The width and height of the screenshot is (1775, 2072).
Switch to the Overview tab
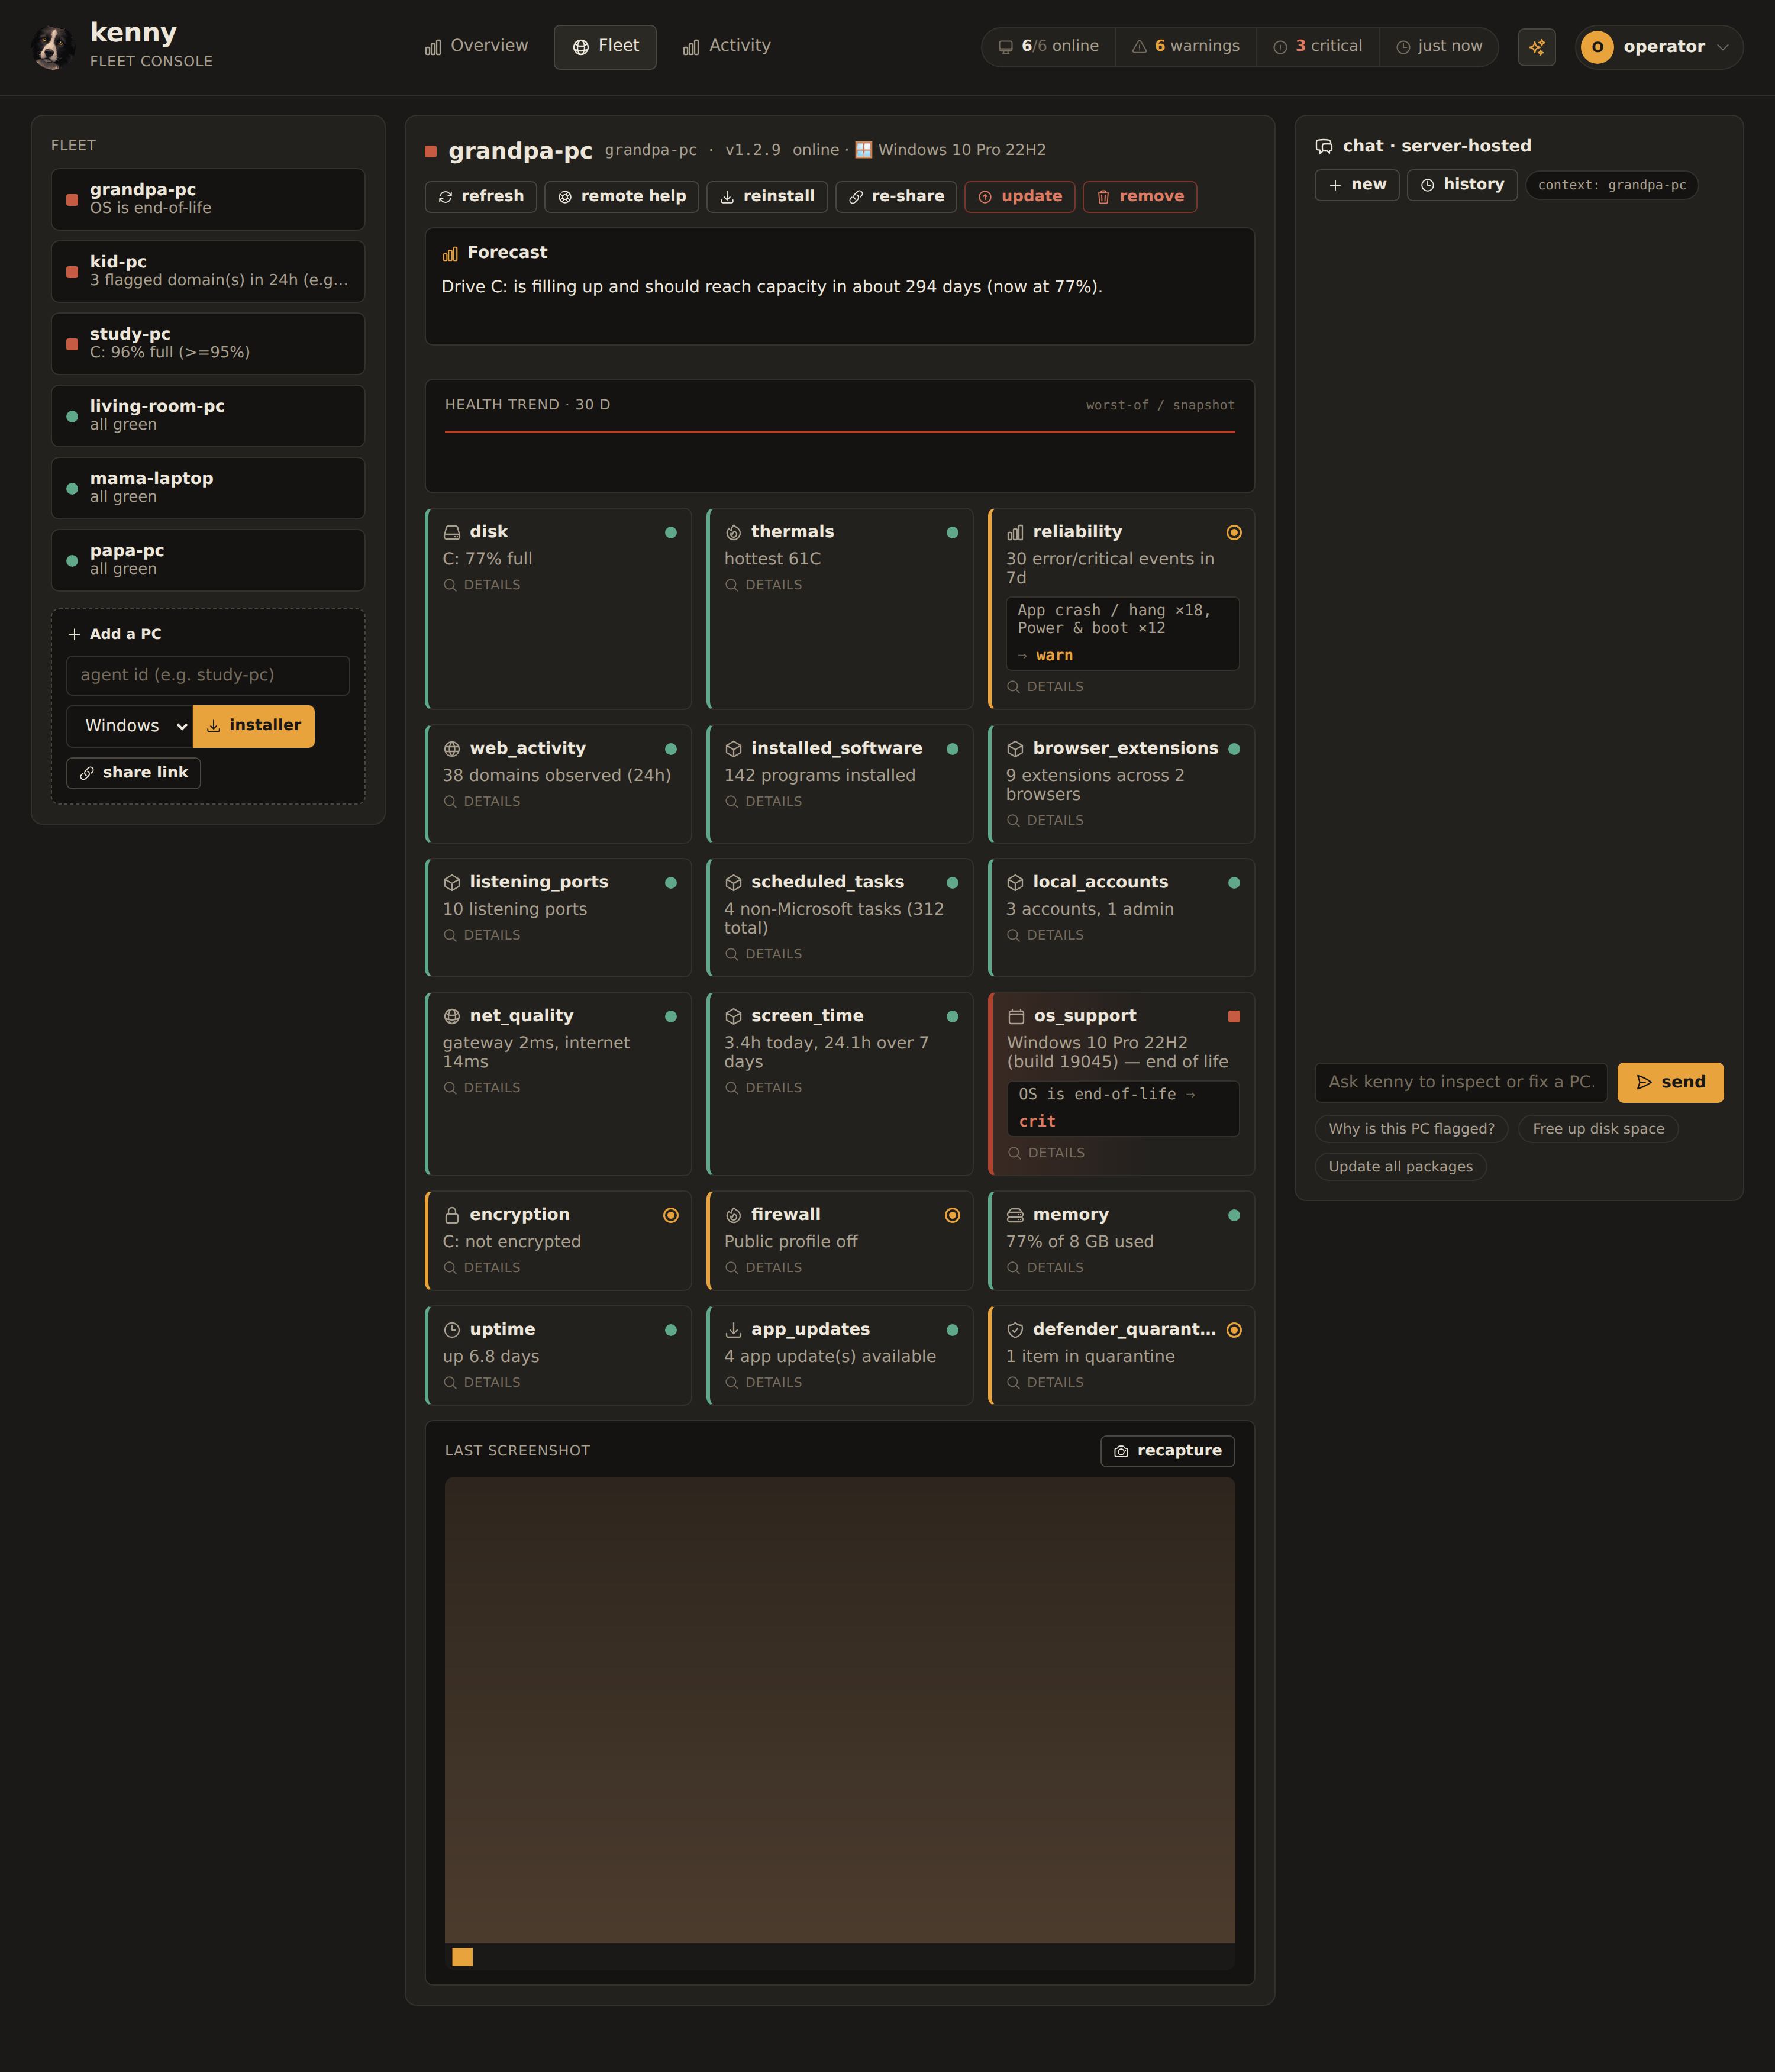[476, 46]
